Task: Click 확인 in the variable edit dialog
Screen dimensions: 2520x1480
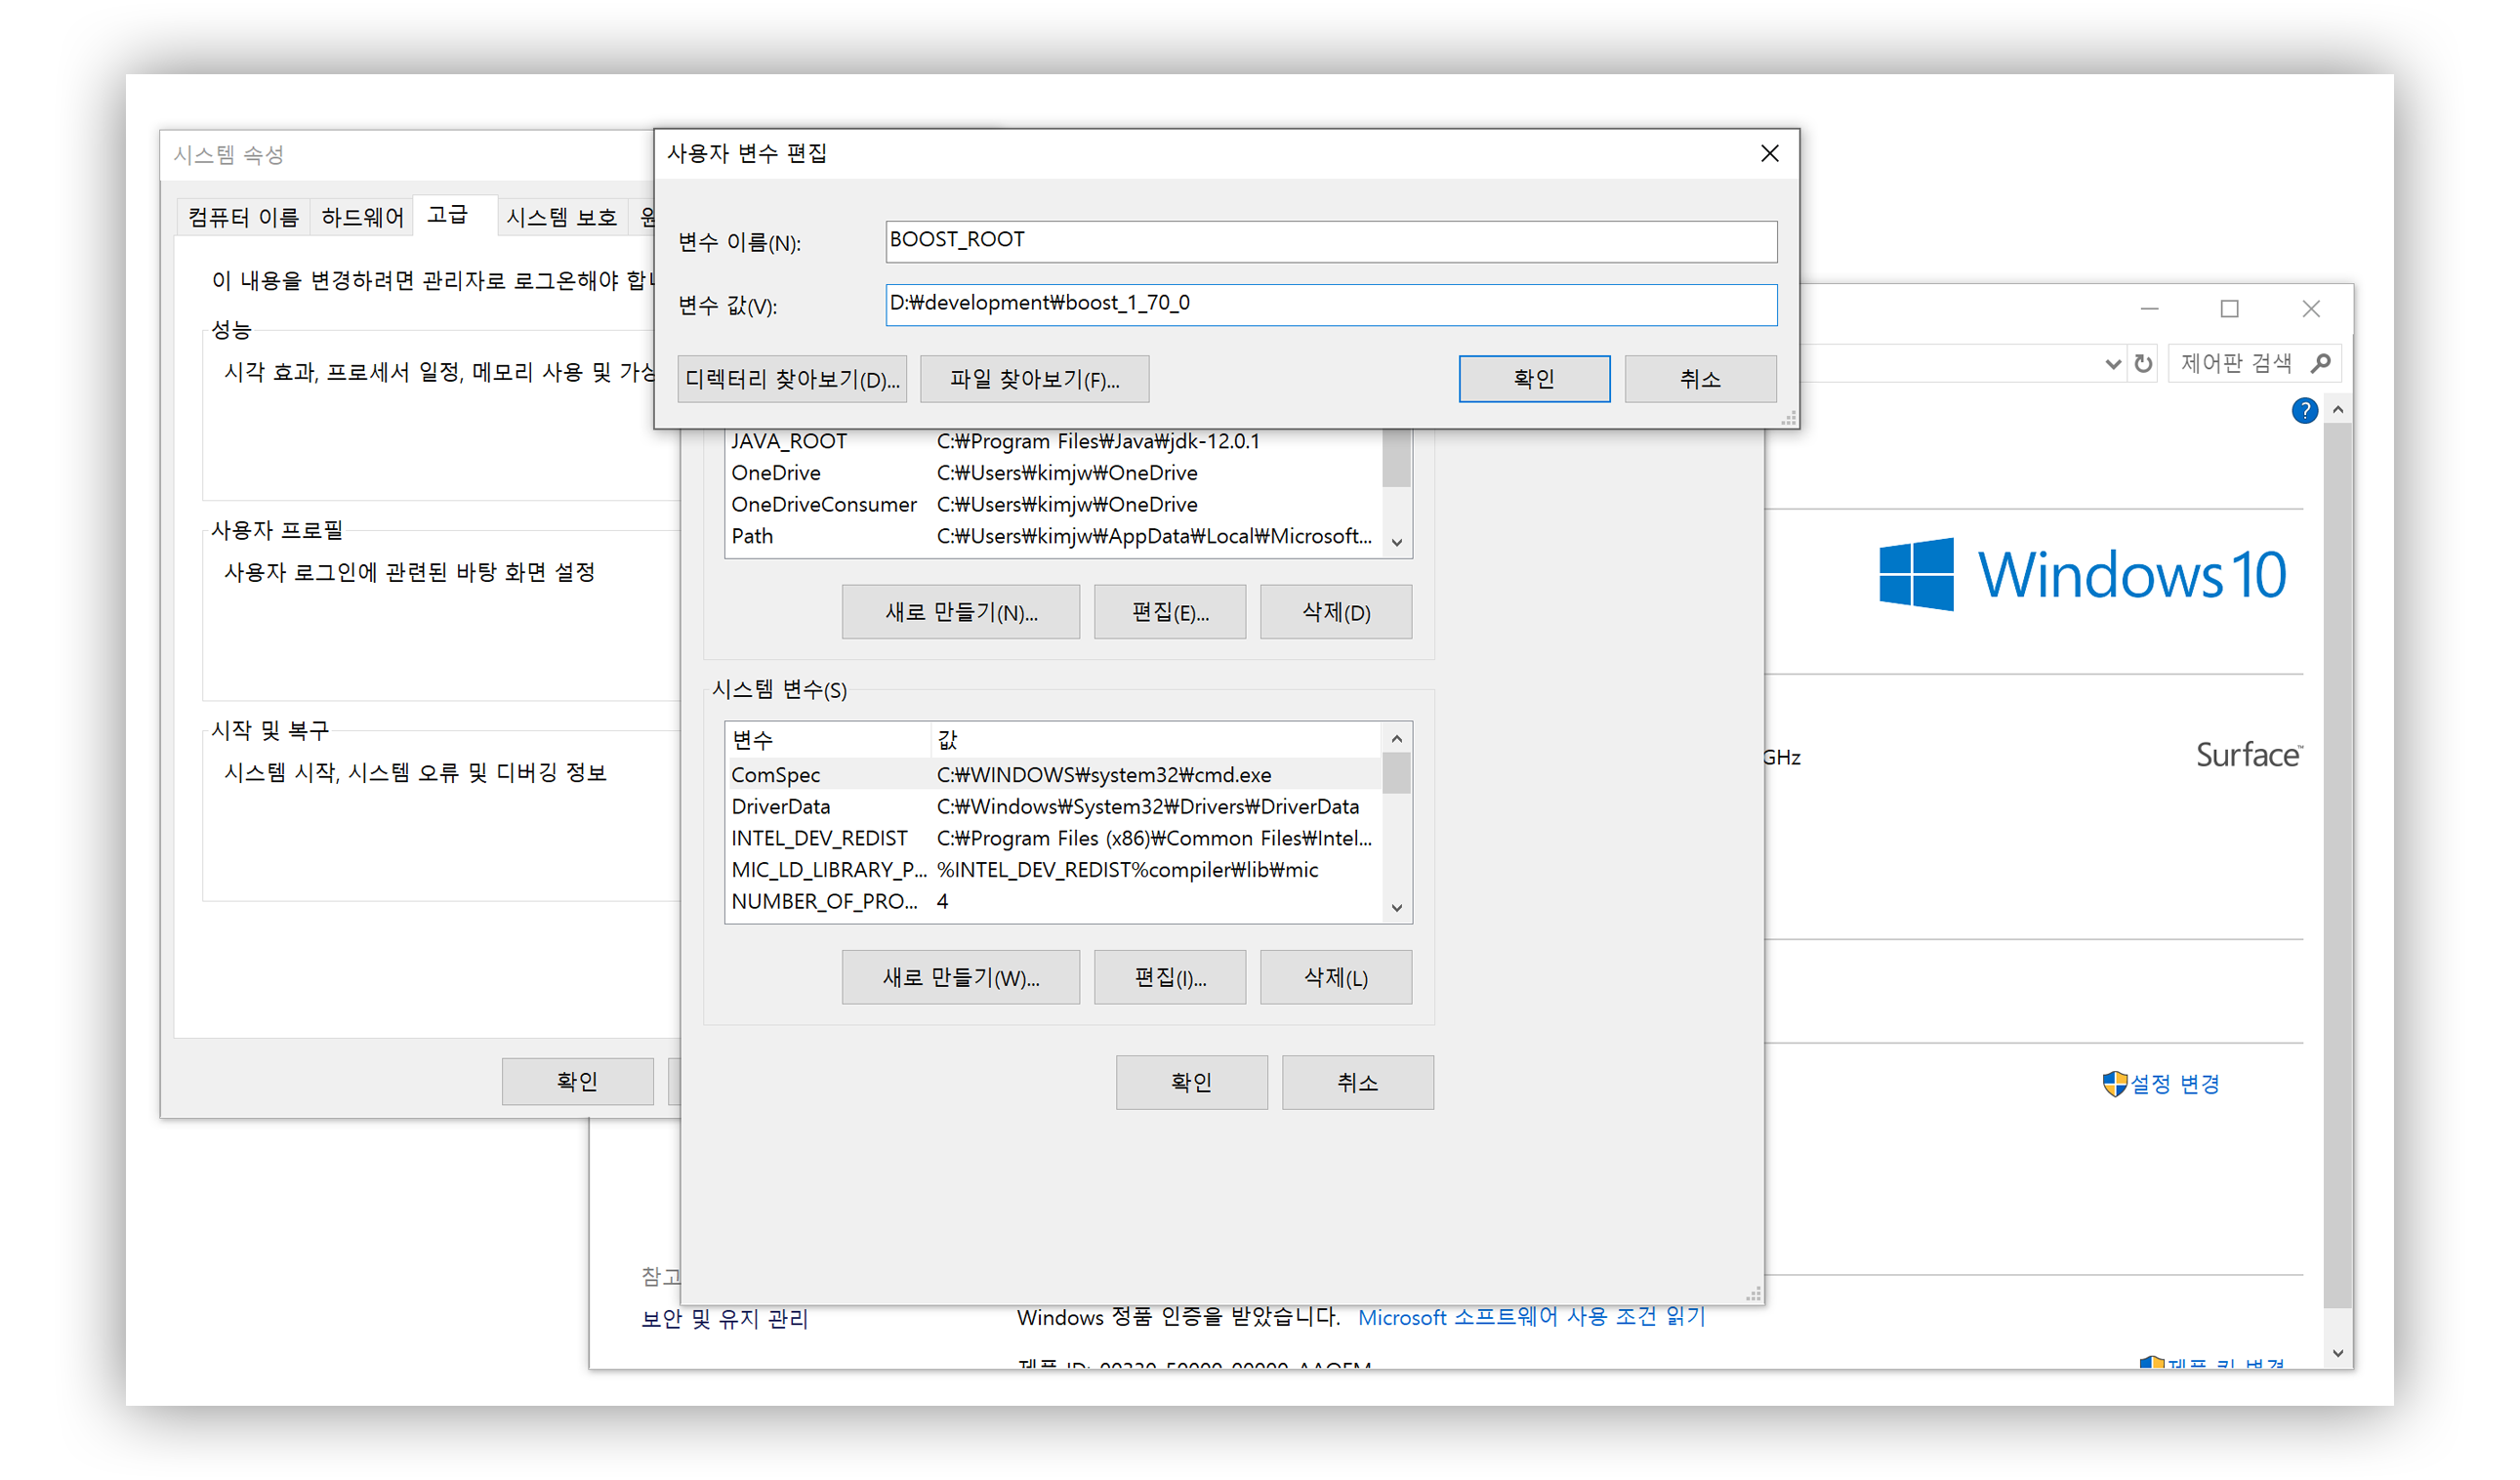Action: click(1533, 379)
